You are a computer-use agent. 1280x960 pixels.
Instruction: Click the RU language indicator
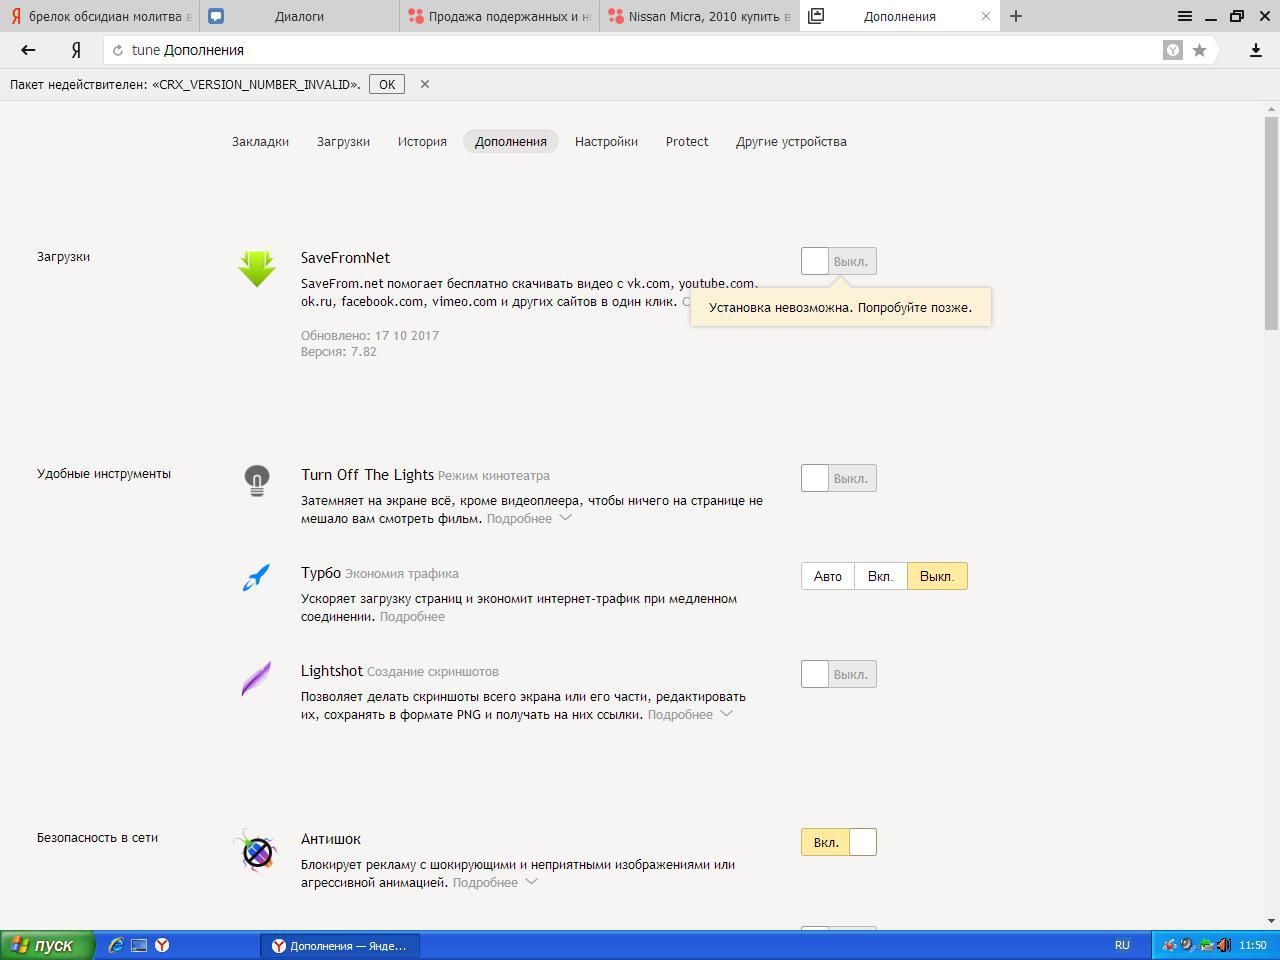tap(1122, 945)
